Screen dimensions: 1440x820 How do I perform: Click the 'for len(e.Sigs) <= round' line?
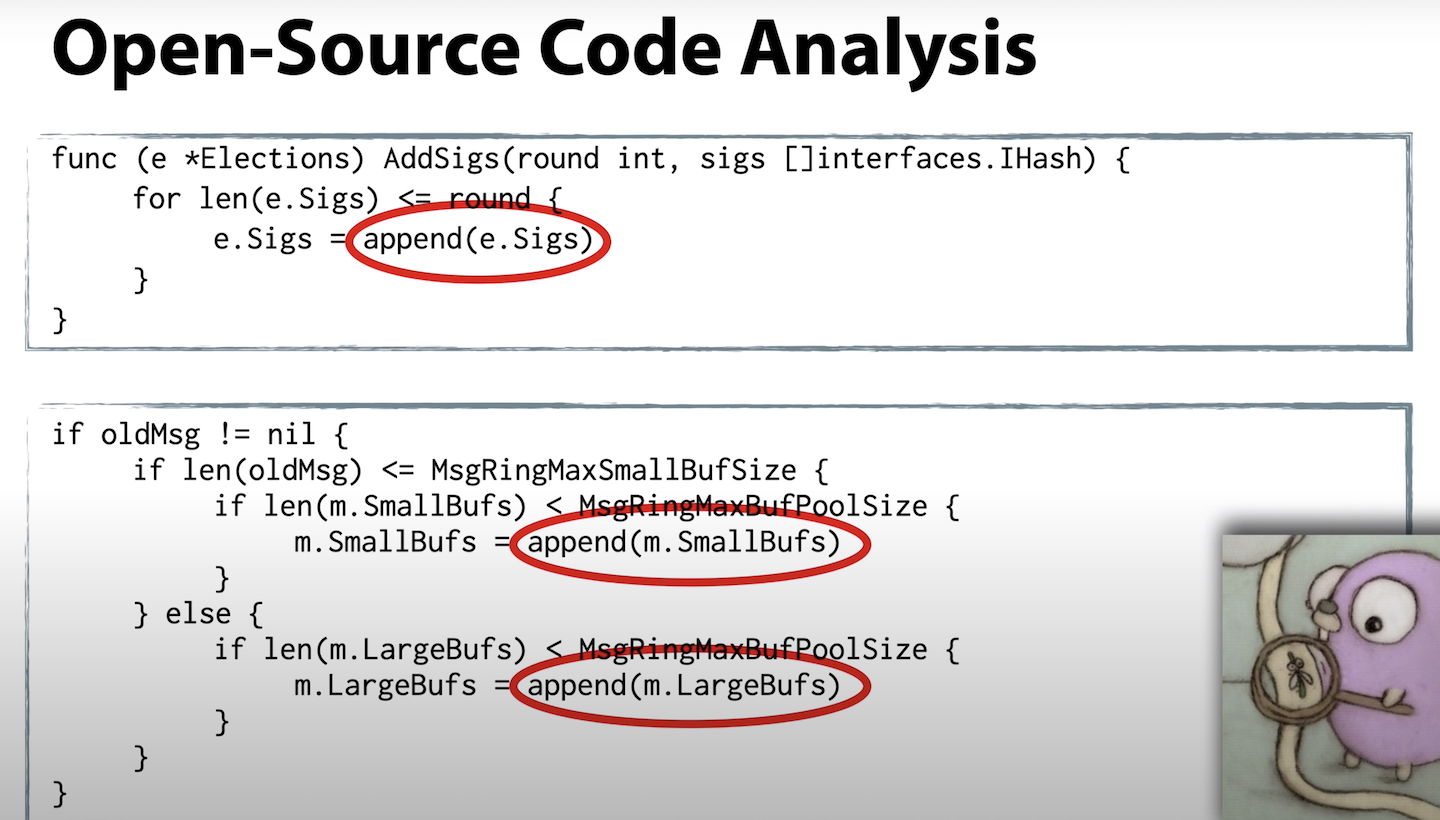(x=348, y=199)
